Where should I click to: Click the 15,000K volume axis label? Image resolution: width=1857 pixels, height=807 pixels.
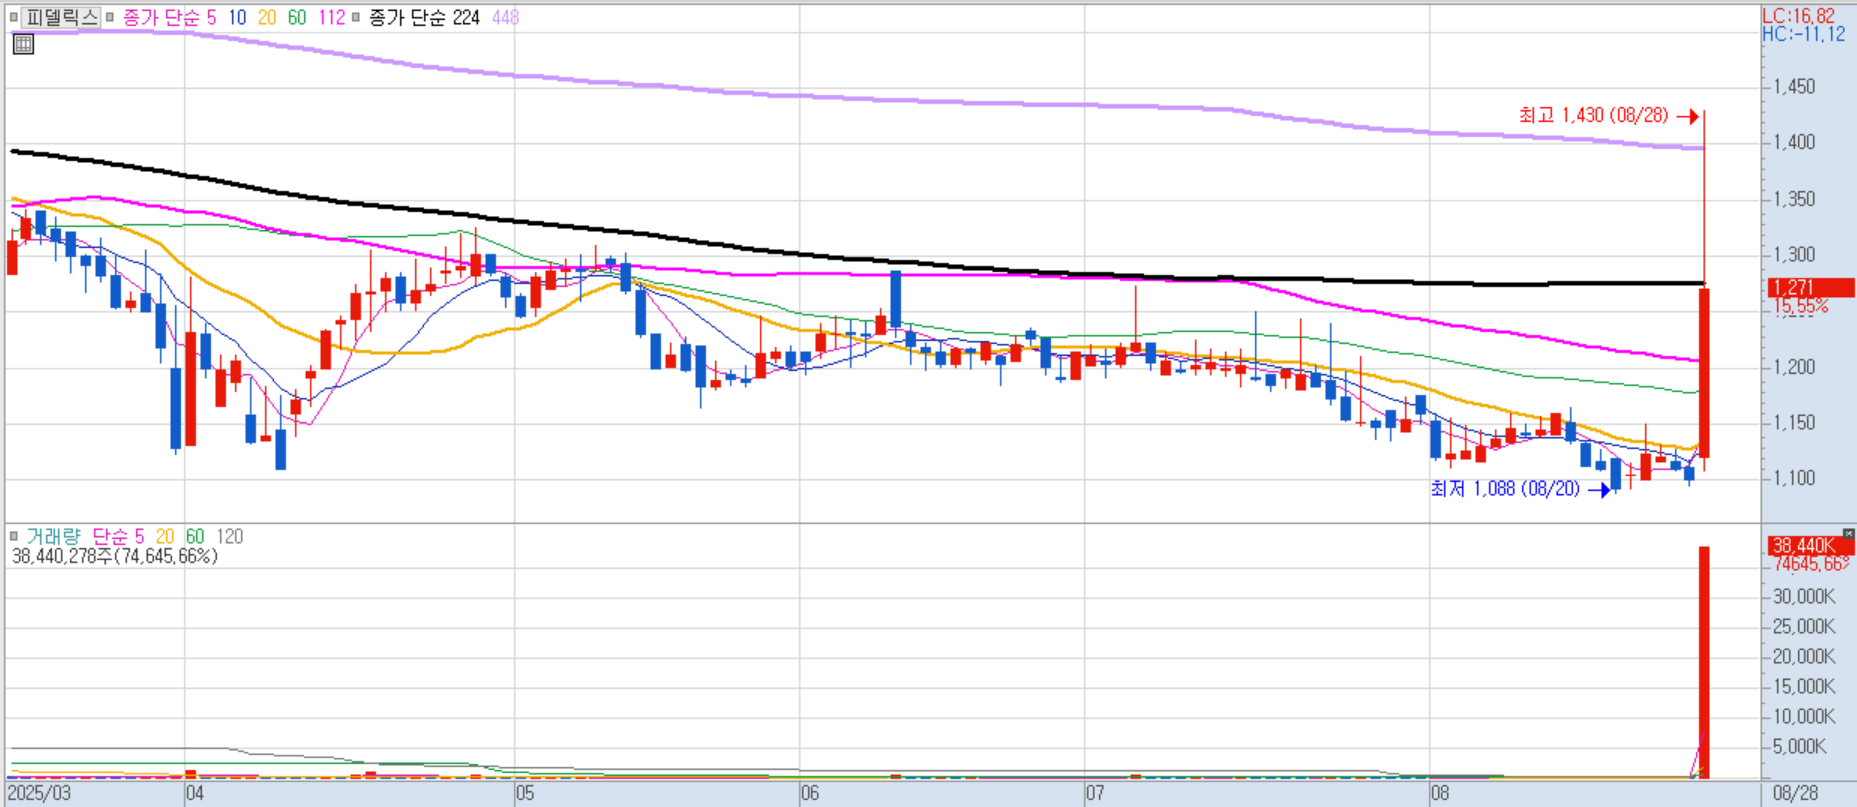1804,687
